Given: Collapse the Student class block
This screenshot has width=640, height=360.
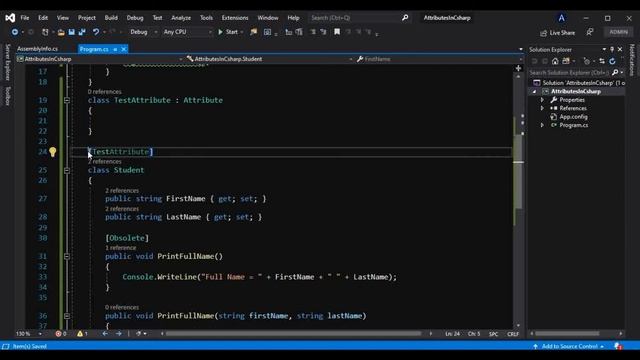Looking at the screenshot, I should pos(67,170).
